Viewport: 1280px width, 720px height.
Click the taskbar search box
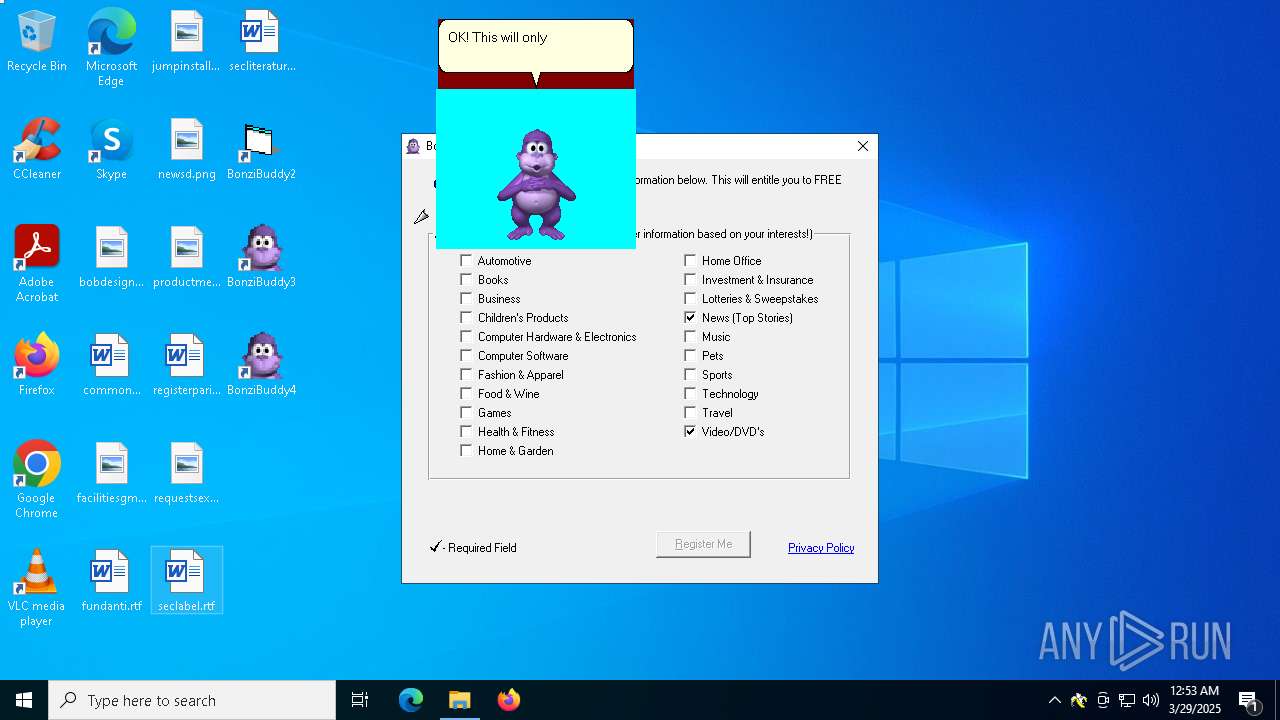192,700
